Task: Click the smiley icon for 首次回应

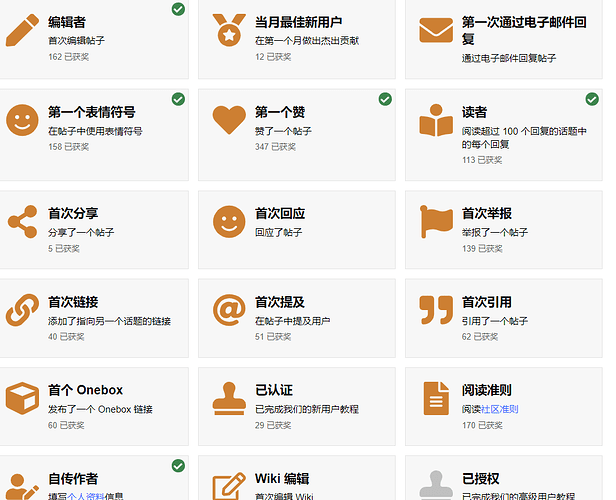Action: coord(229,222)
